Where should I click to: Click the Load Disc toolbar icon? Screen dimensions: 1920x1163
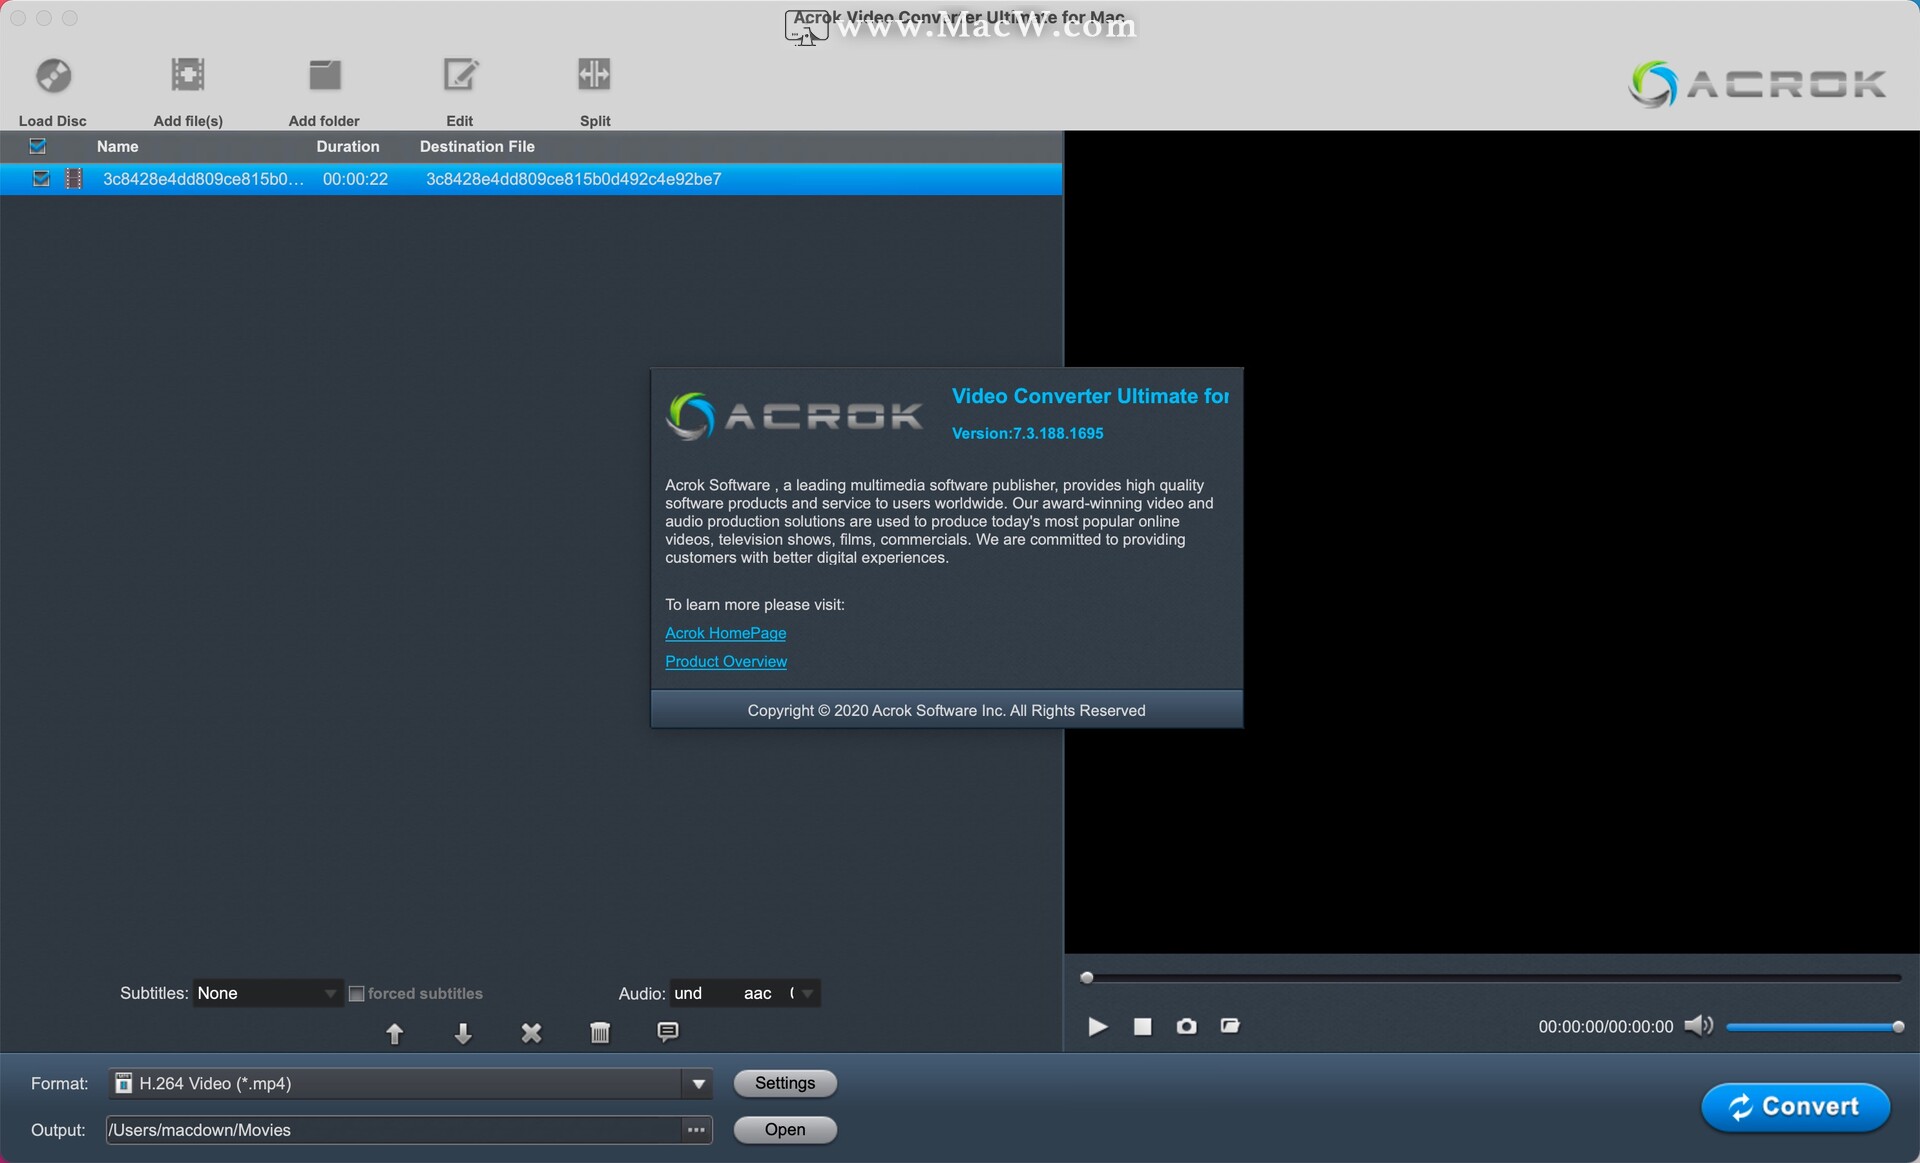click(54, 76)
